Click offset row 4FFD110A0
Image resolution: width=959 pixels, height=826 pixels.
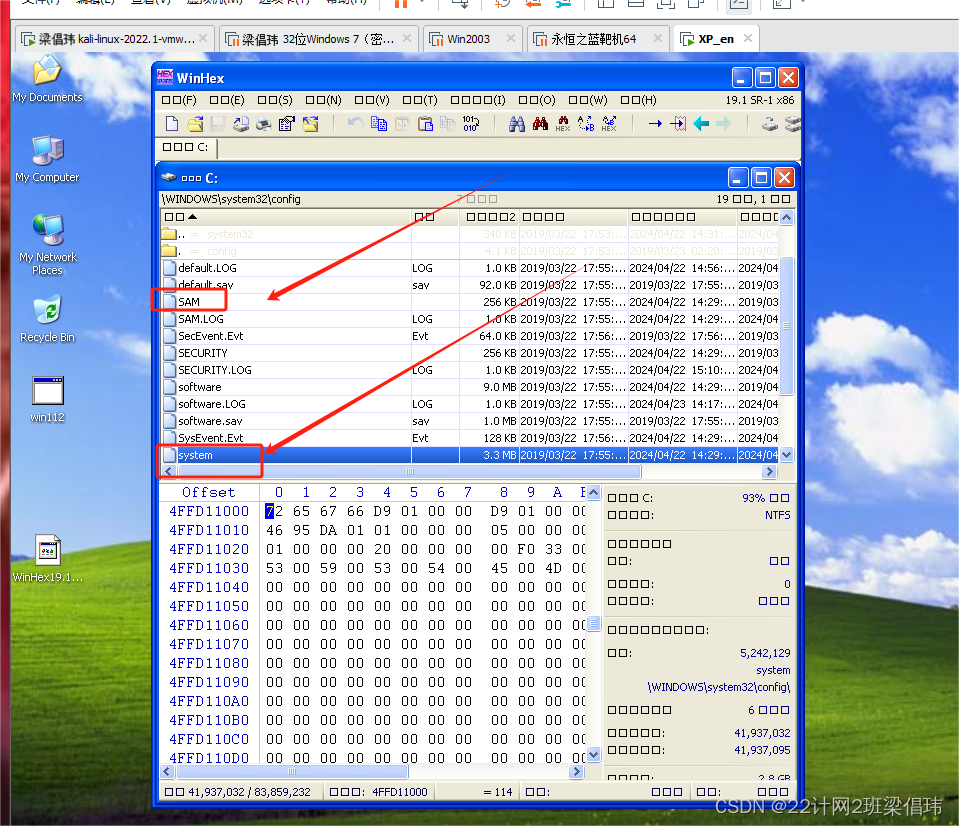pos(209,701)
